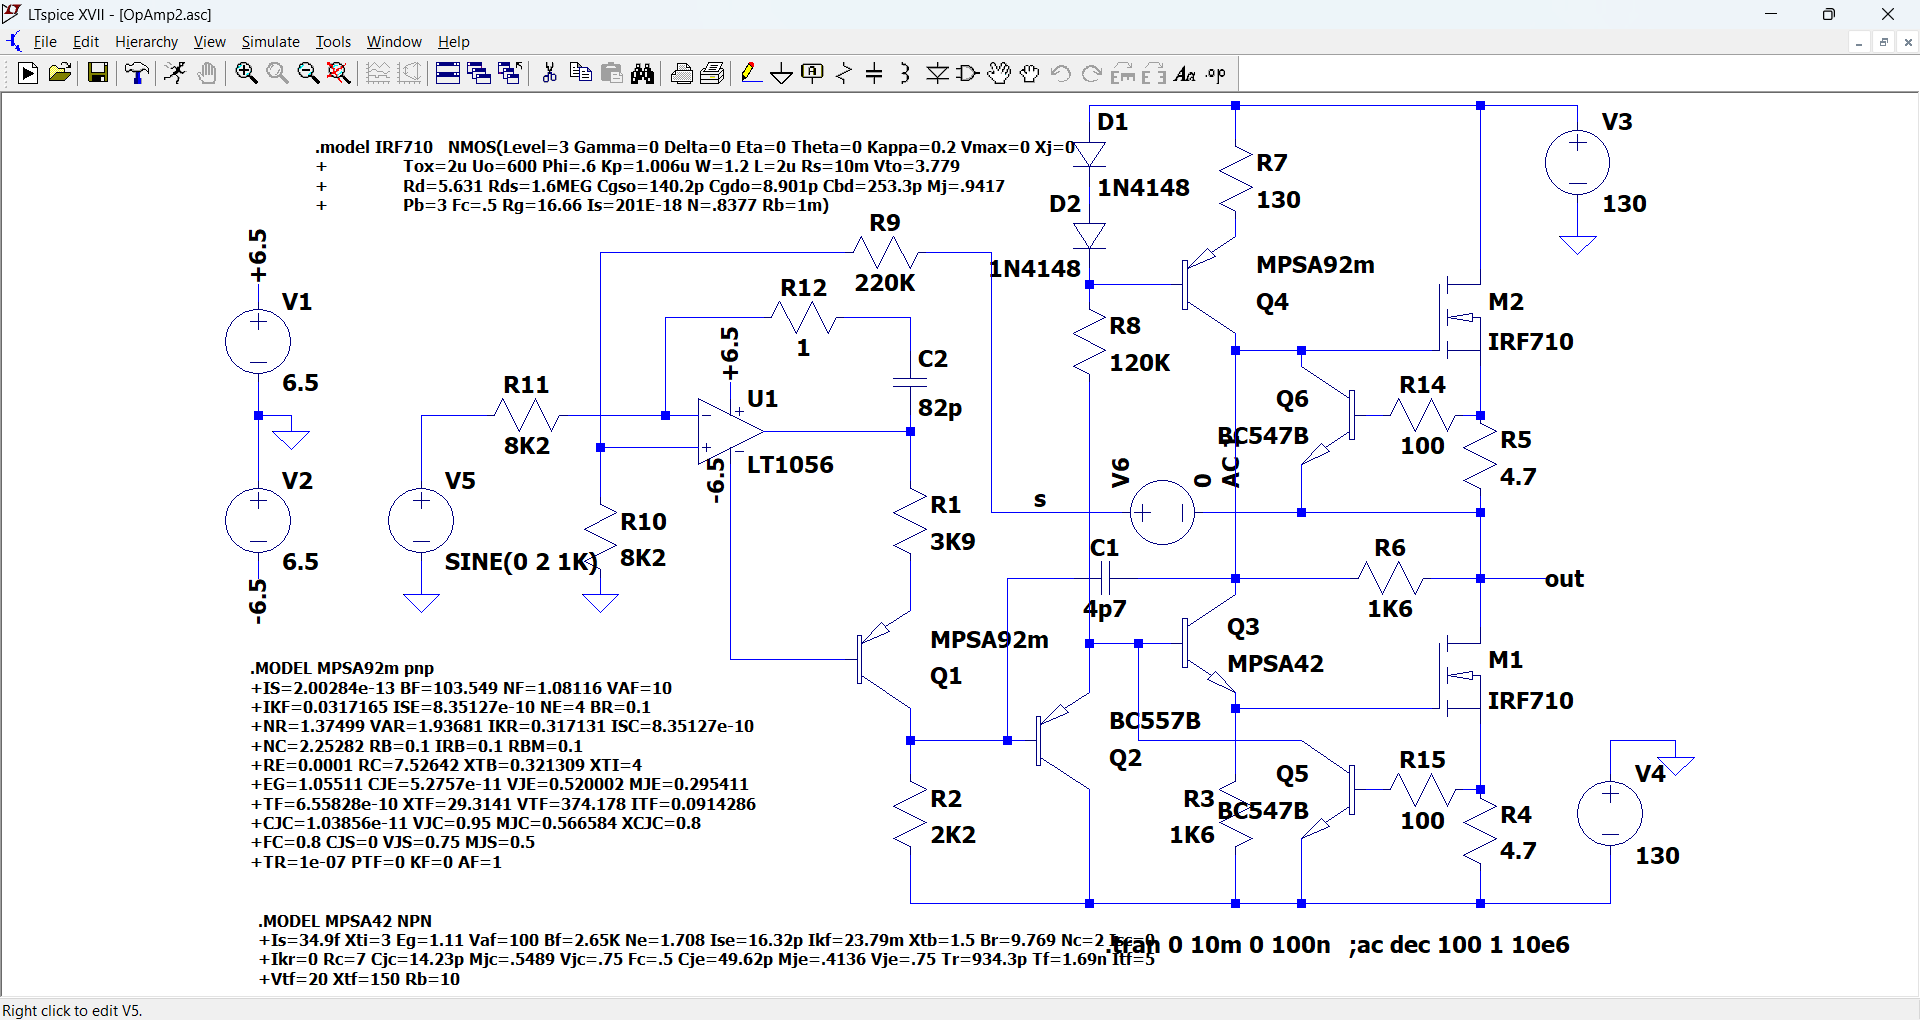Image resolution: width=1920 pixels, height=1020 pixels.
Task: Open the Help menu
Action: pos(453,42)
